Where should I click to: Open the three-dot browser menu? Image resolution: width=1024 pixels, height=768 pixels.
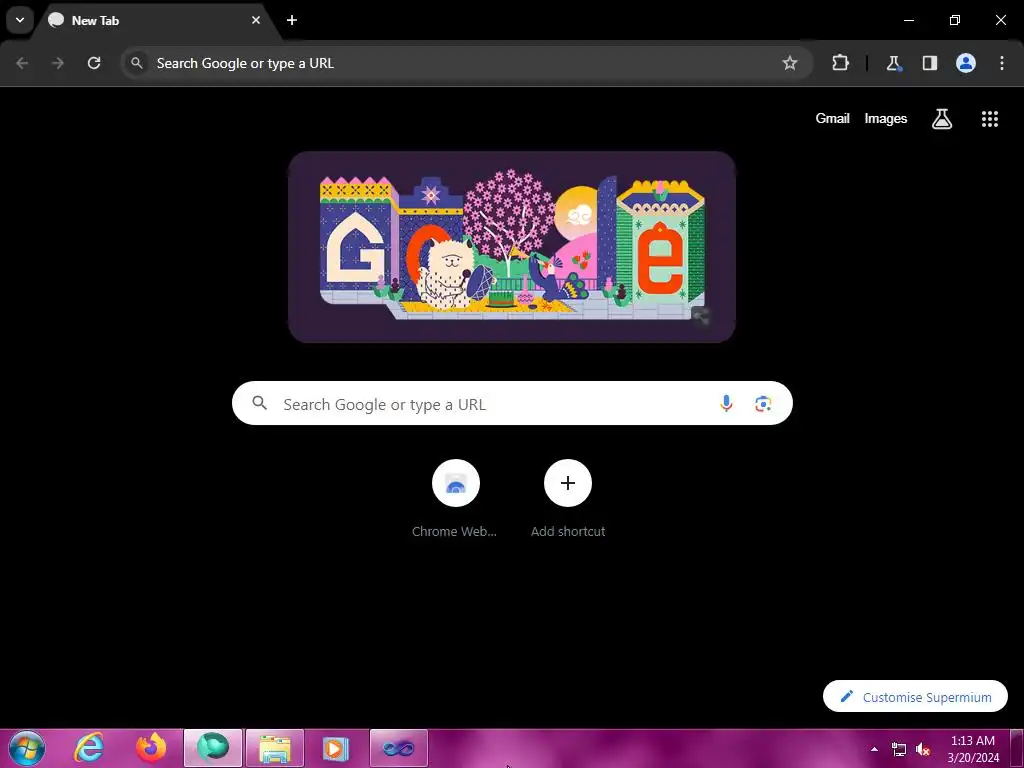(1002, 63)
